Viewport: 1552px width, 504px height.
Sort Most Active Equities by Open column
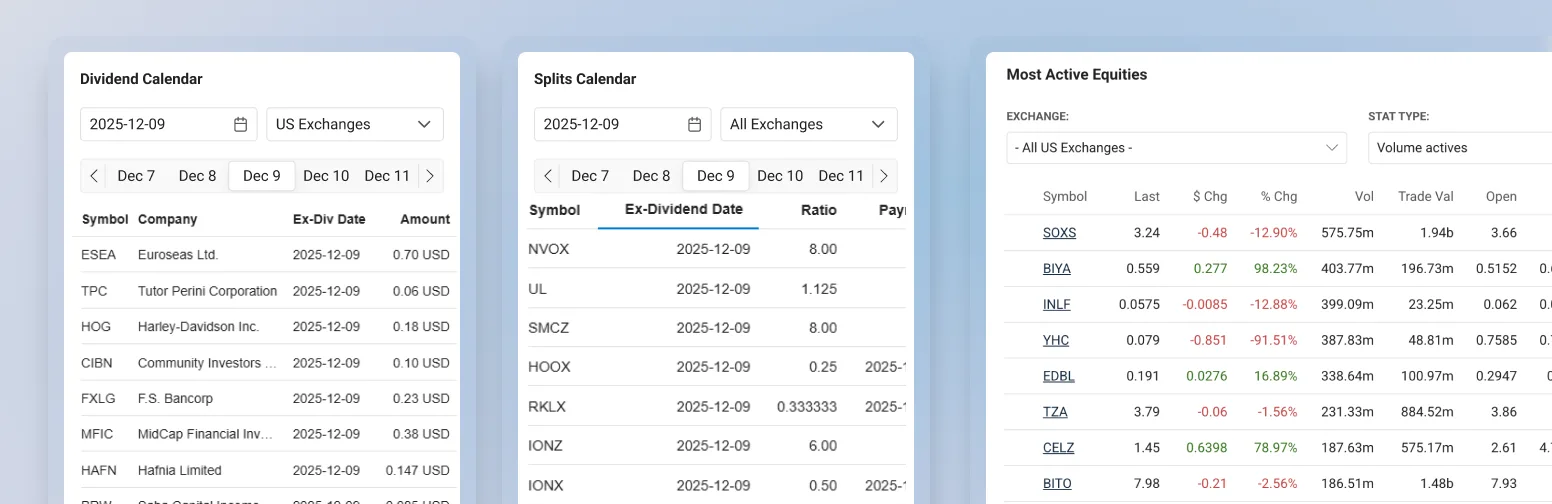pos(1501,197)
